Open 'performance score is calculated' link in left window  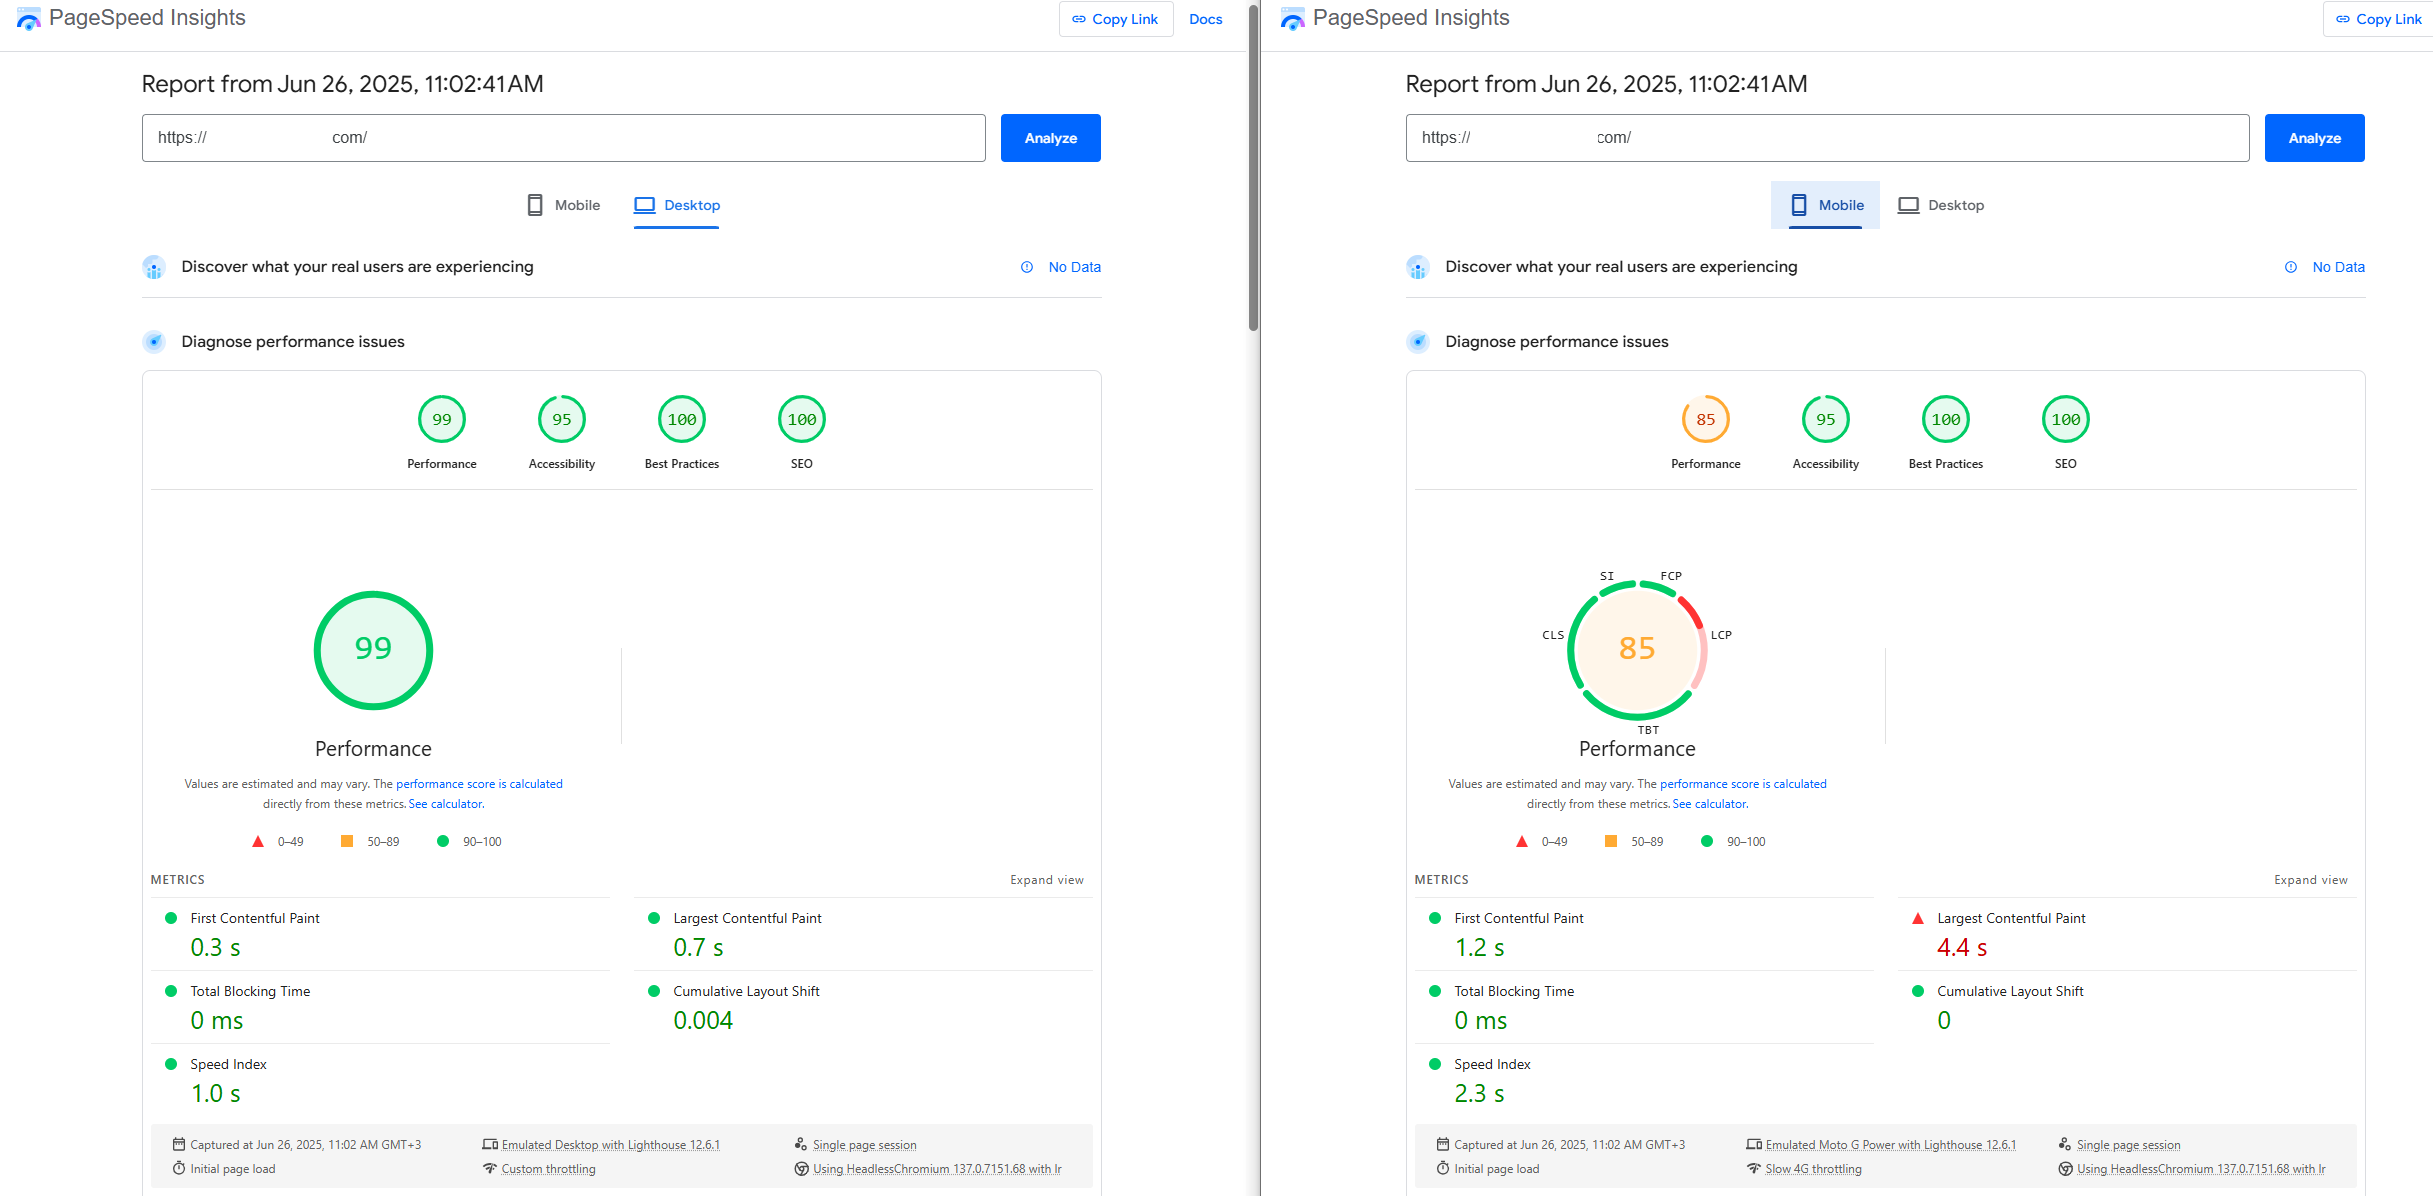point(479,784)
